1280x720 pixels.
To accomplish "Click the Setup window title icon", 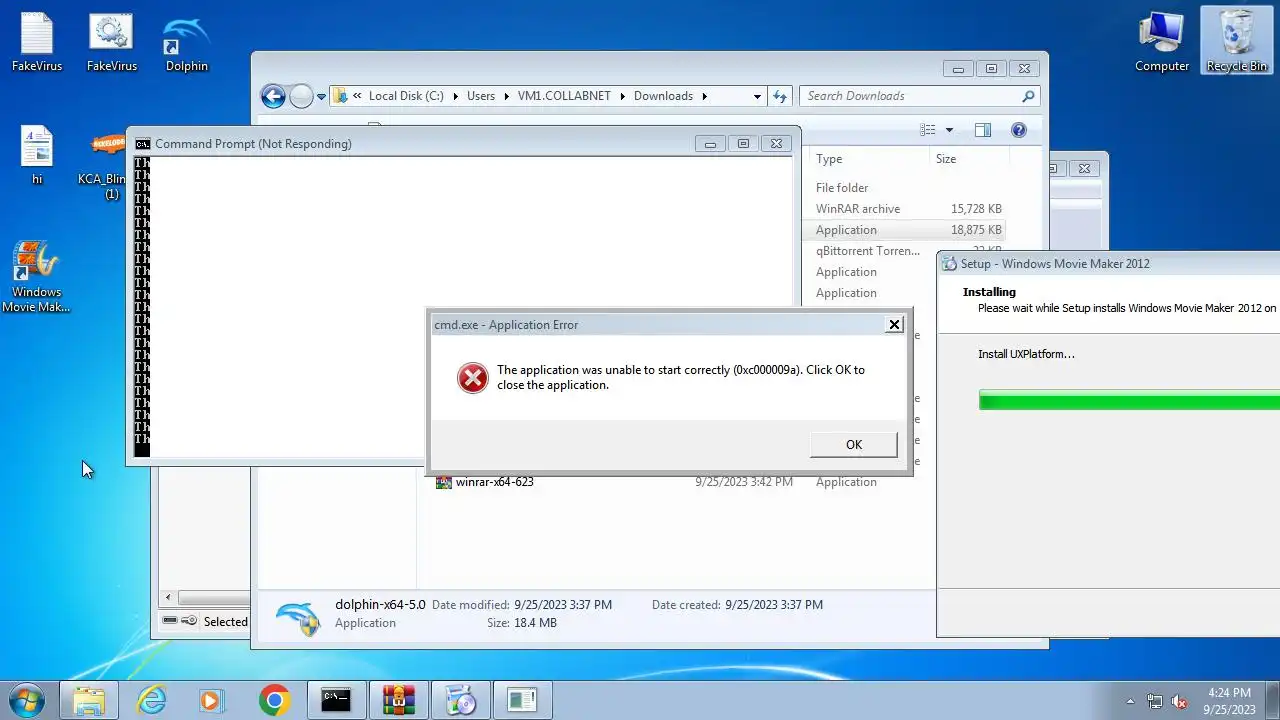I will click(949, 264).
